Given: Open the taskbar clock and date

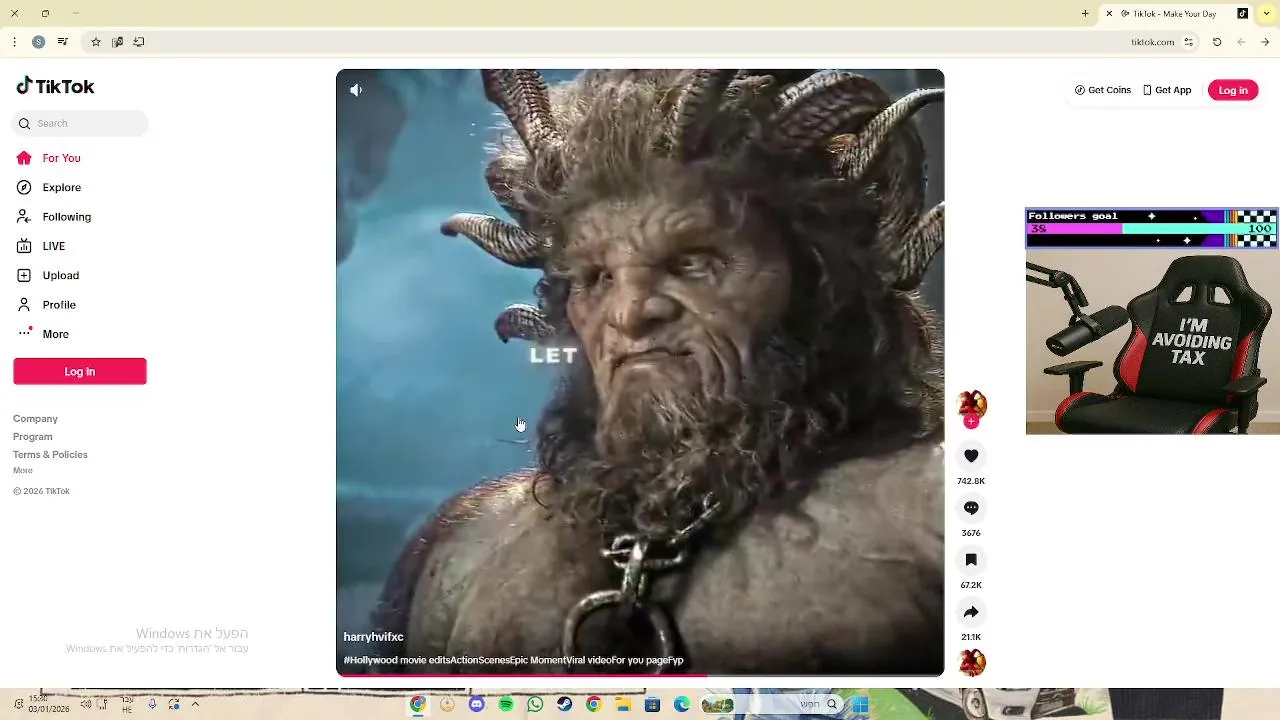Looking at the screenshot, I should pyautogui.click(x=48, y=704).
